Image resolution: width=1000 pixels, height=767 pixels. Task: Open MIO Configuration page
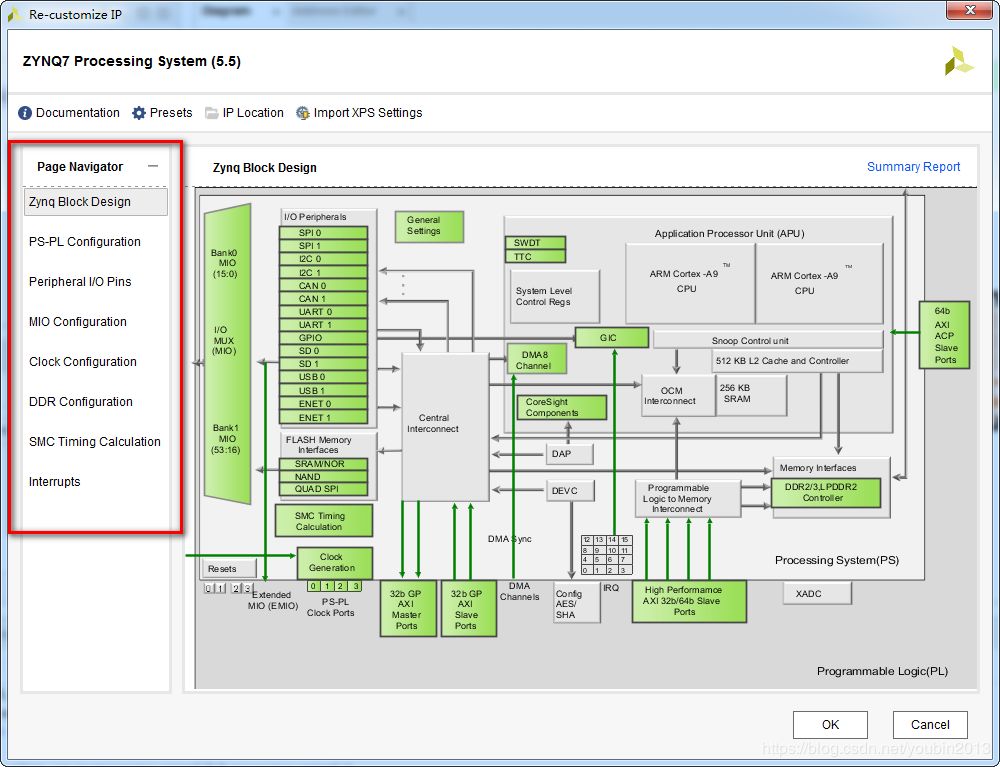click(x=78, y=322)
